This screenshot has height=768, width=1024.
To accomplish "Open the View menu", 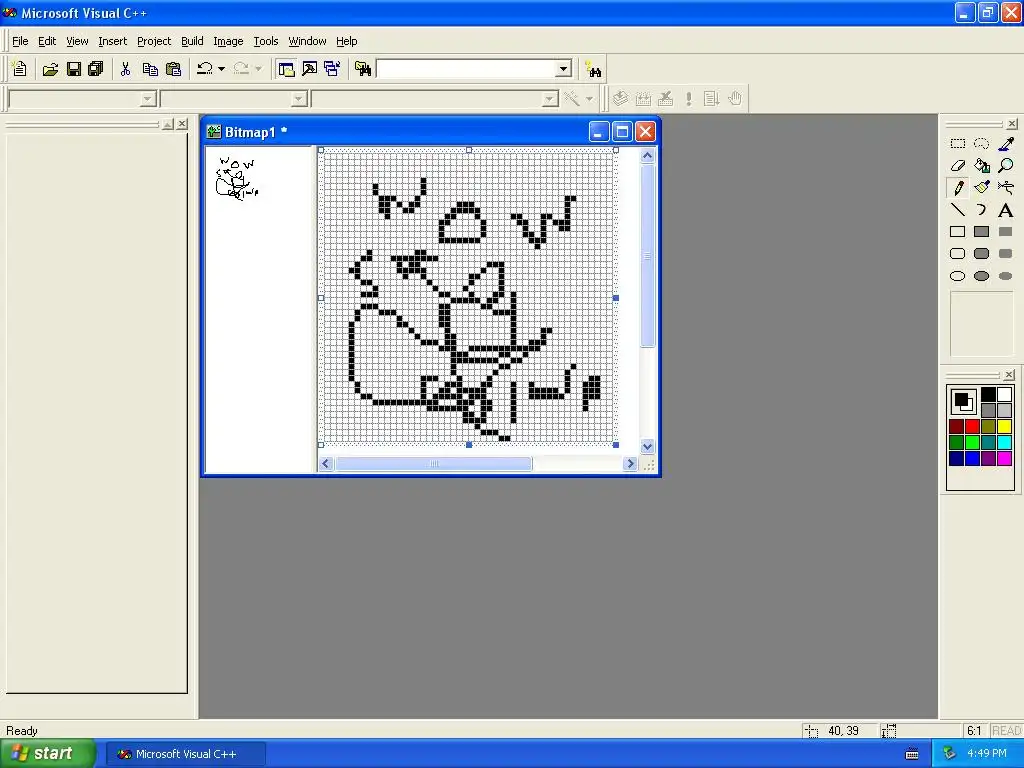I will coord(77,41).
